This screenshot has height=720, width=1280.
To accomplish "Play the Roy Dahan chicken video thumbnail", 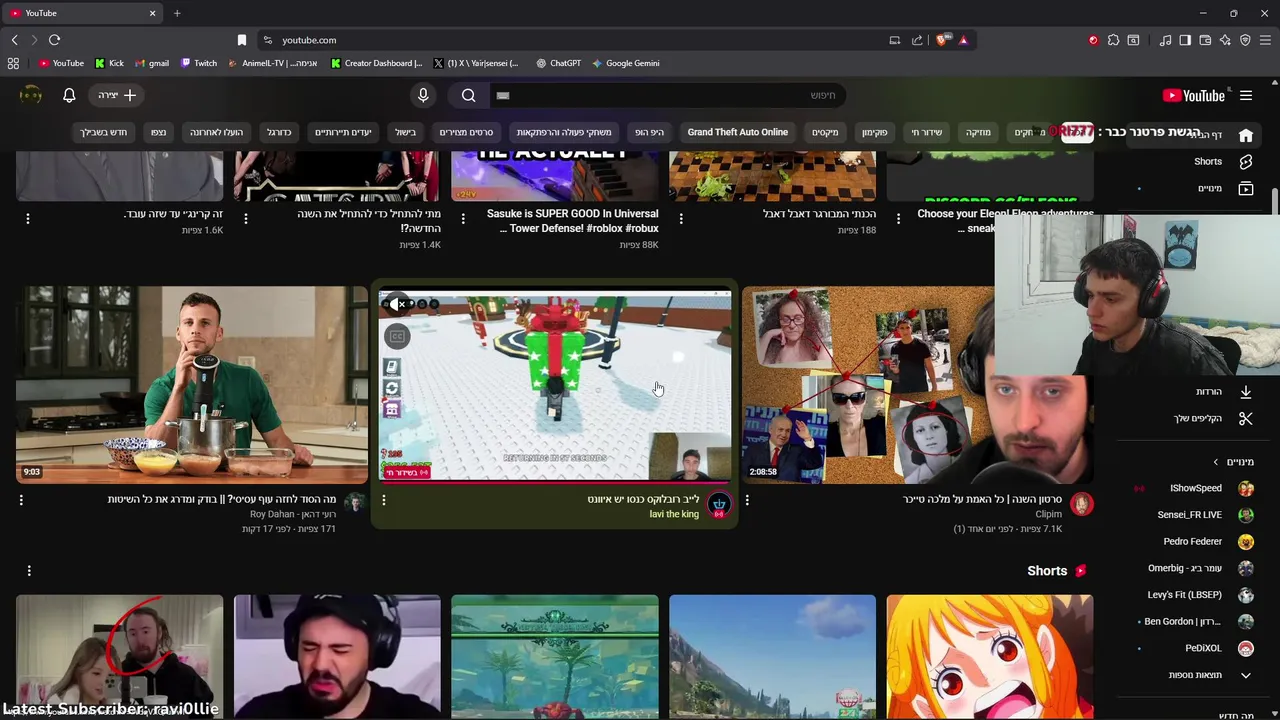I will 192,385.
